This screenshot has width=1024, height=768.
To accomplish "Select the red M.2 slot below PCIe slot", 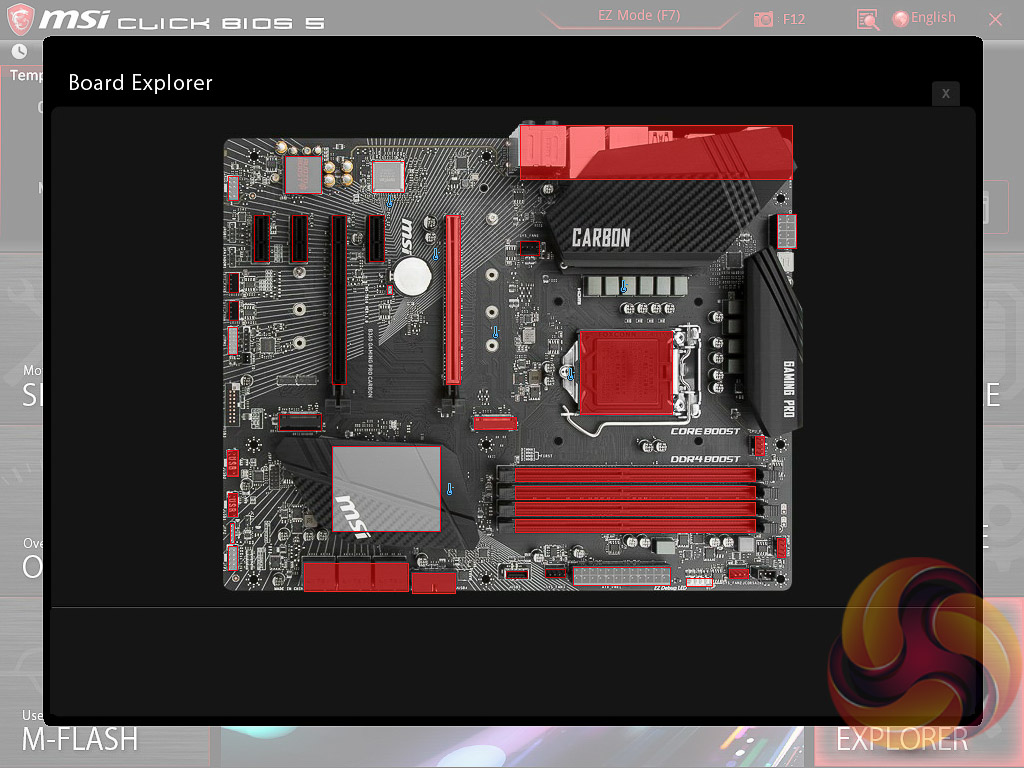I will [x=495, y=423].
